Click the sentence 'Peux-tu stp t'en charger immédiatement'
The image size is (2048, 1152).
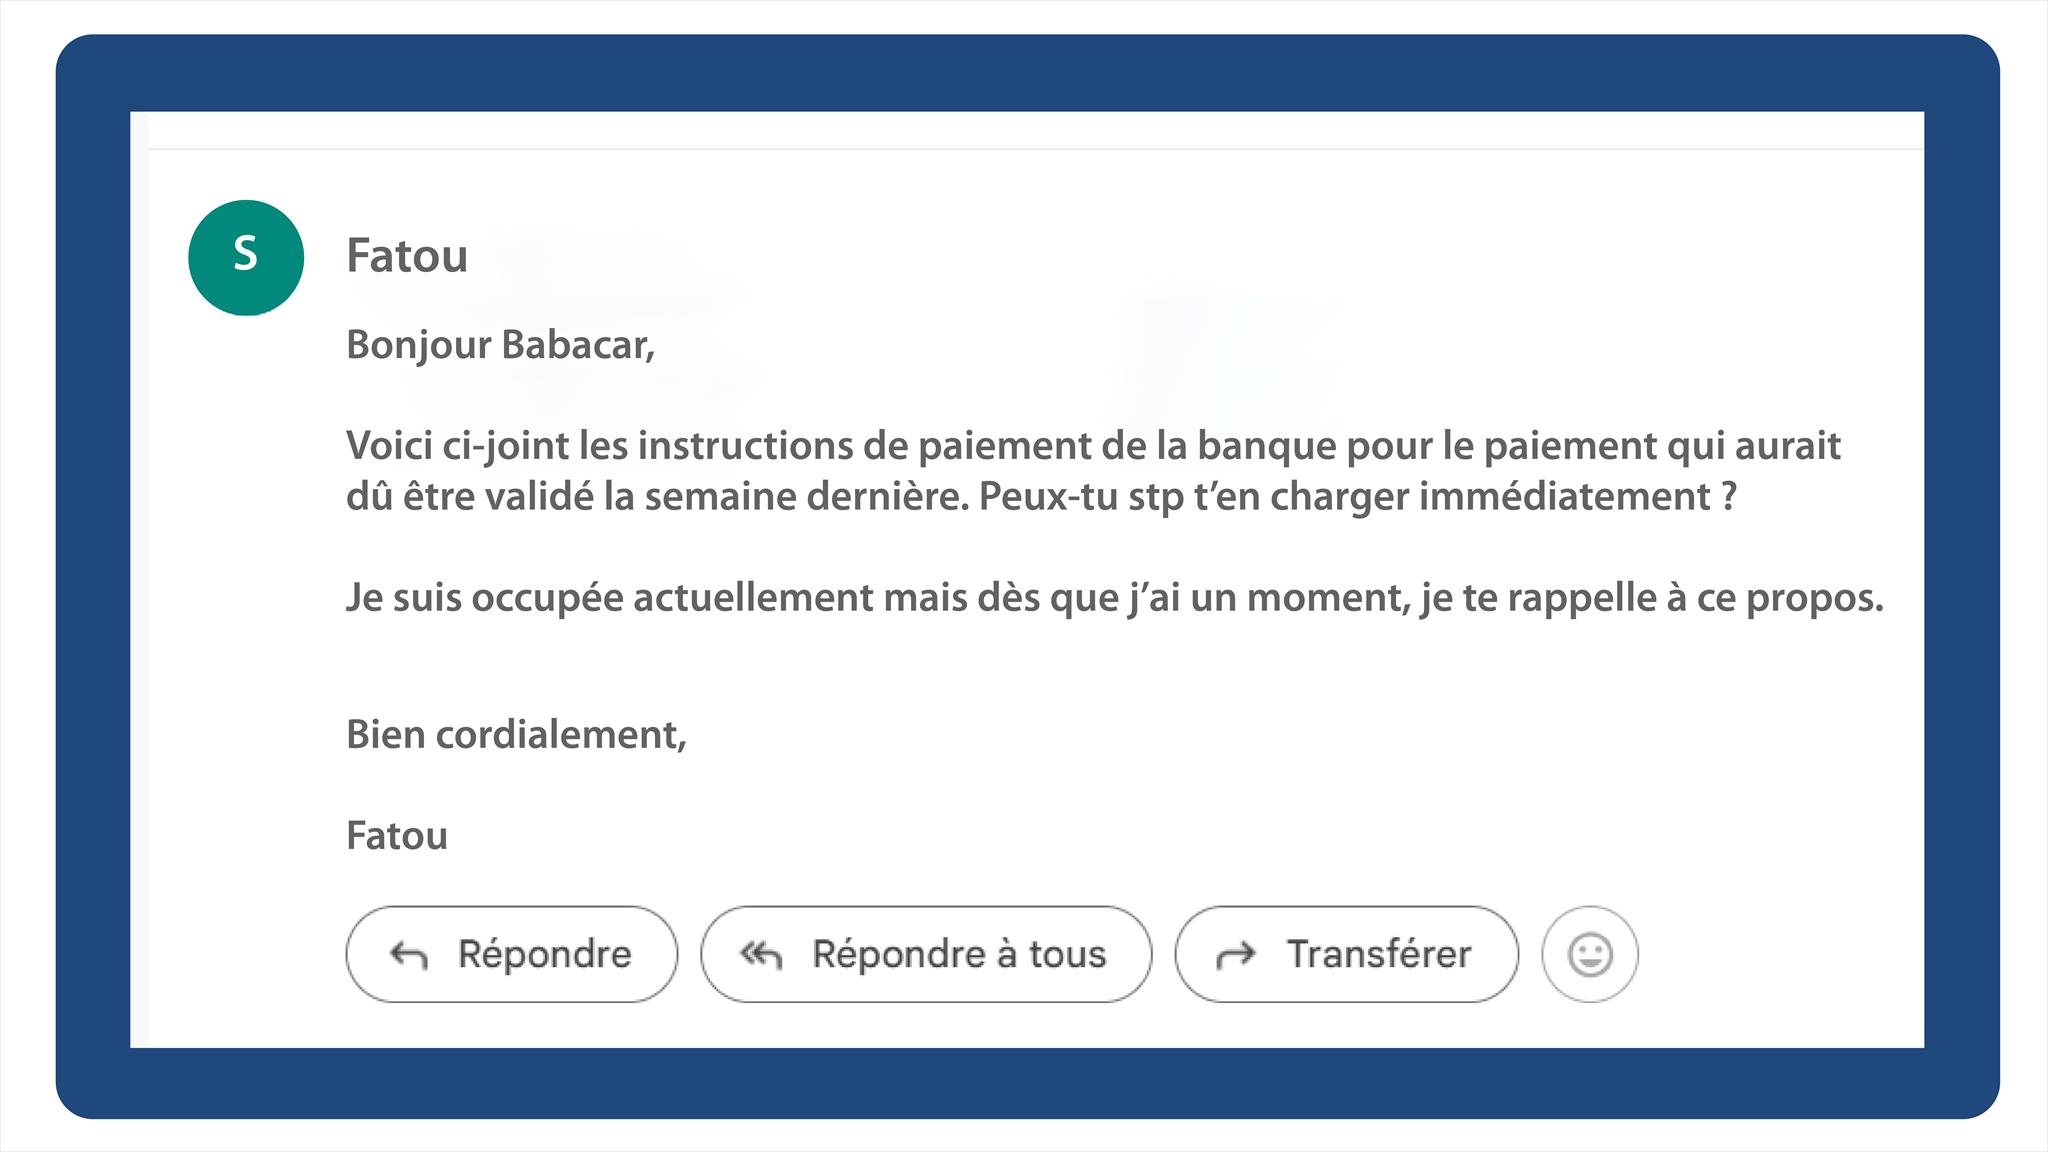coord(1357,498)
